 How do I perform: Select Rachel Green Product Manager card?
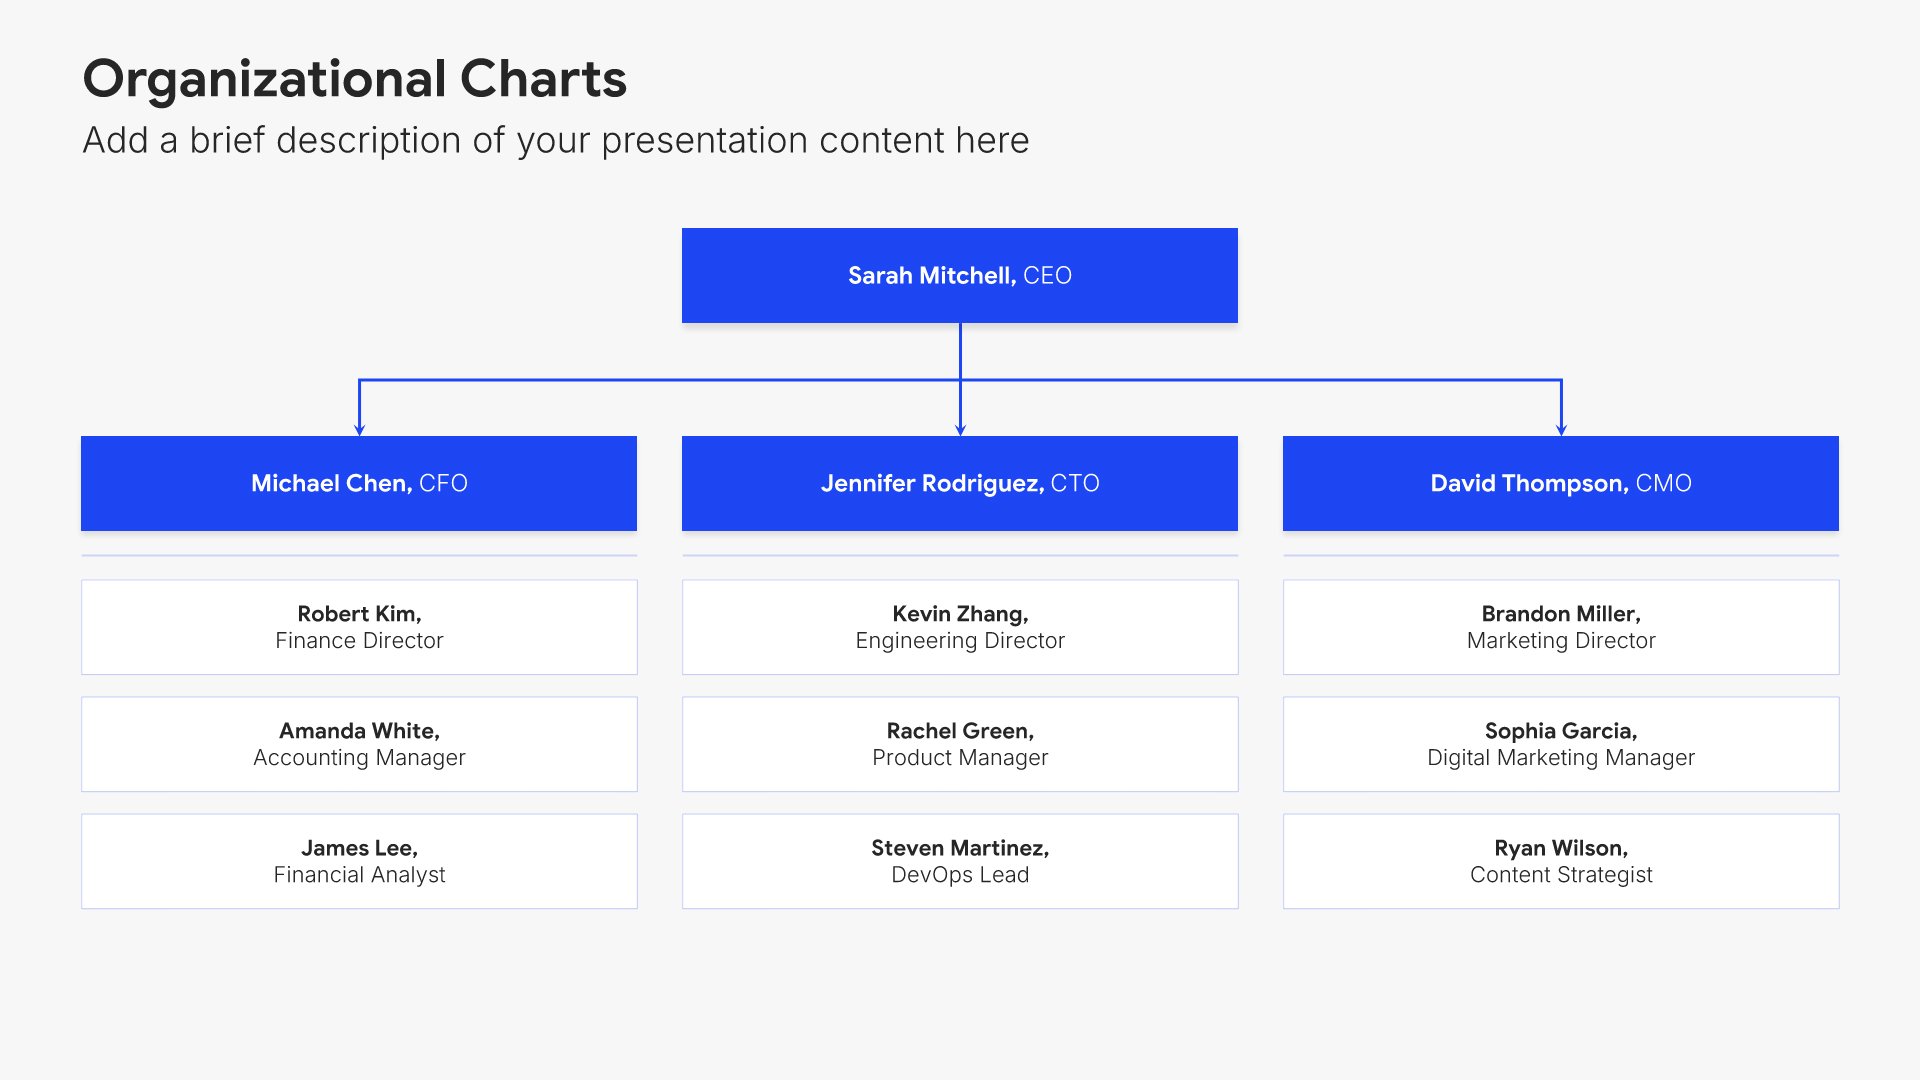(x=959, y=744)
